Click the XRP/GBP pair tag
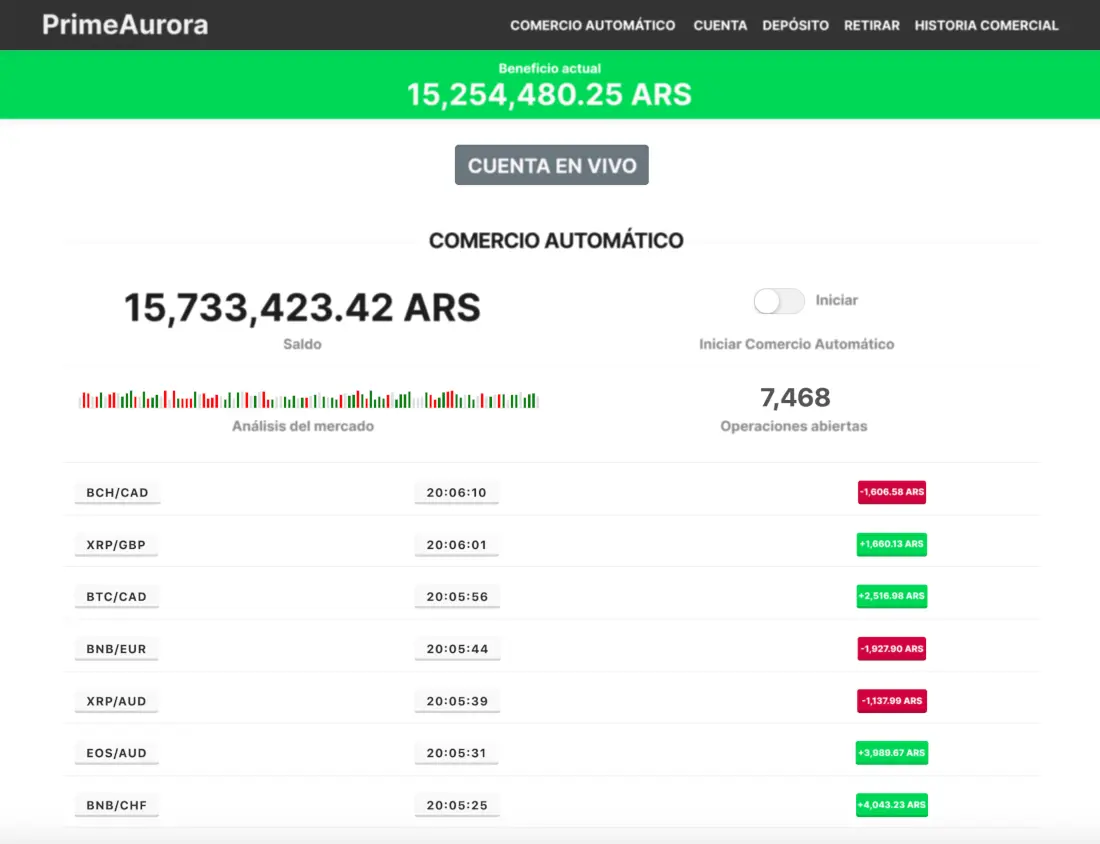The image size is (1100, 844). point(116,545)
